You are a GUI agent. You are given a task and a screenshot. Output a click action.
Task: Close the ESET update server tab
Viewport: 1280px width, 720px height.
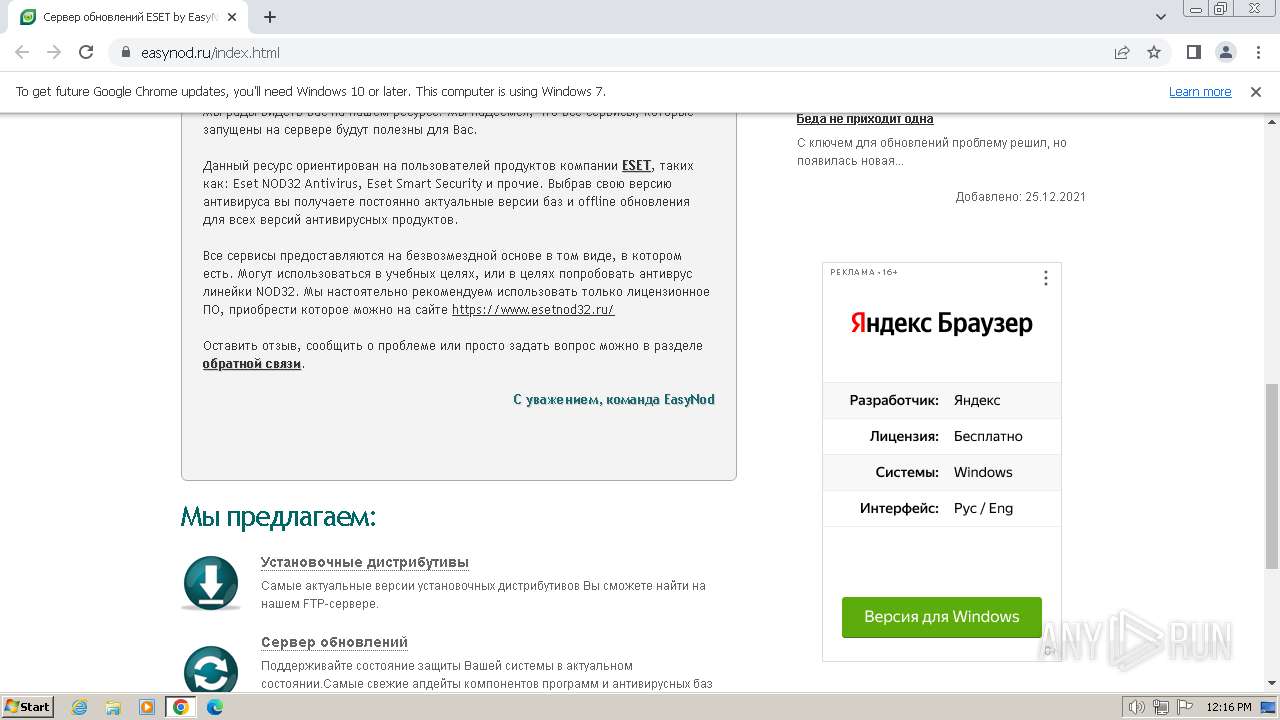233,17
